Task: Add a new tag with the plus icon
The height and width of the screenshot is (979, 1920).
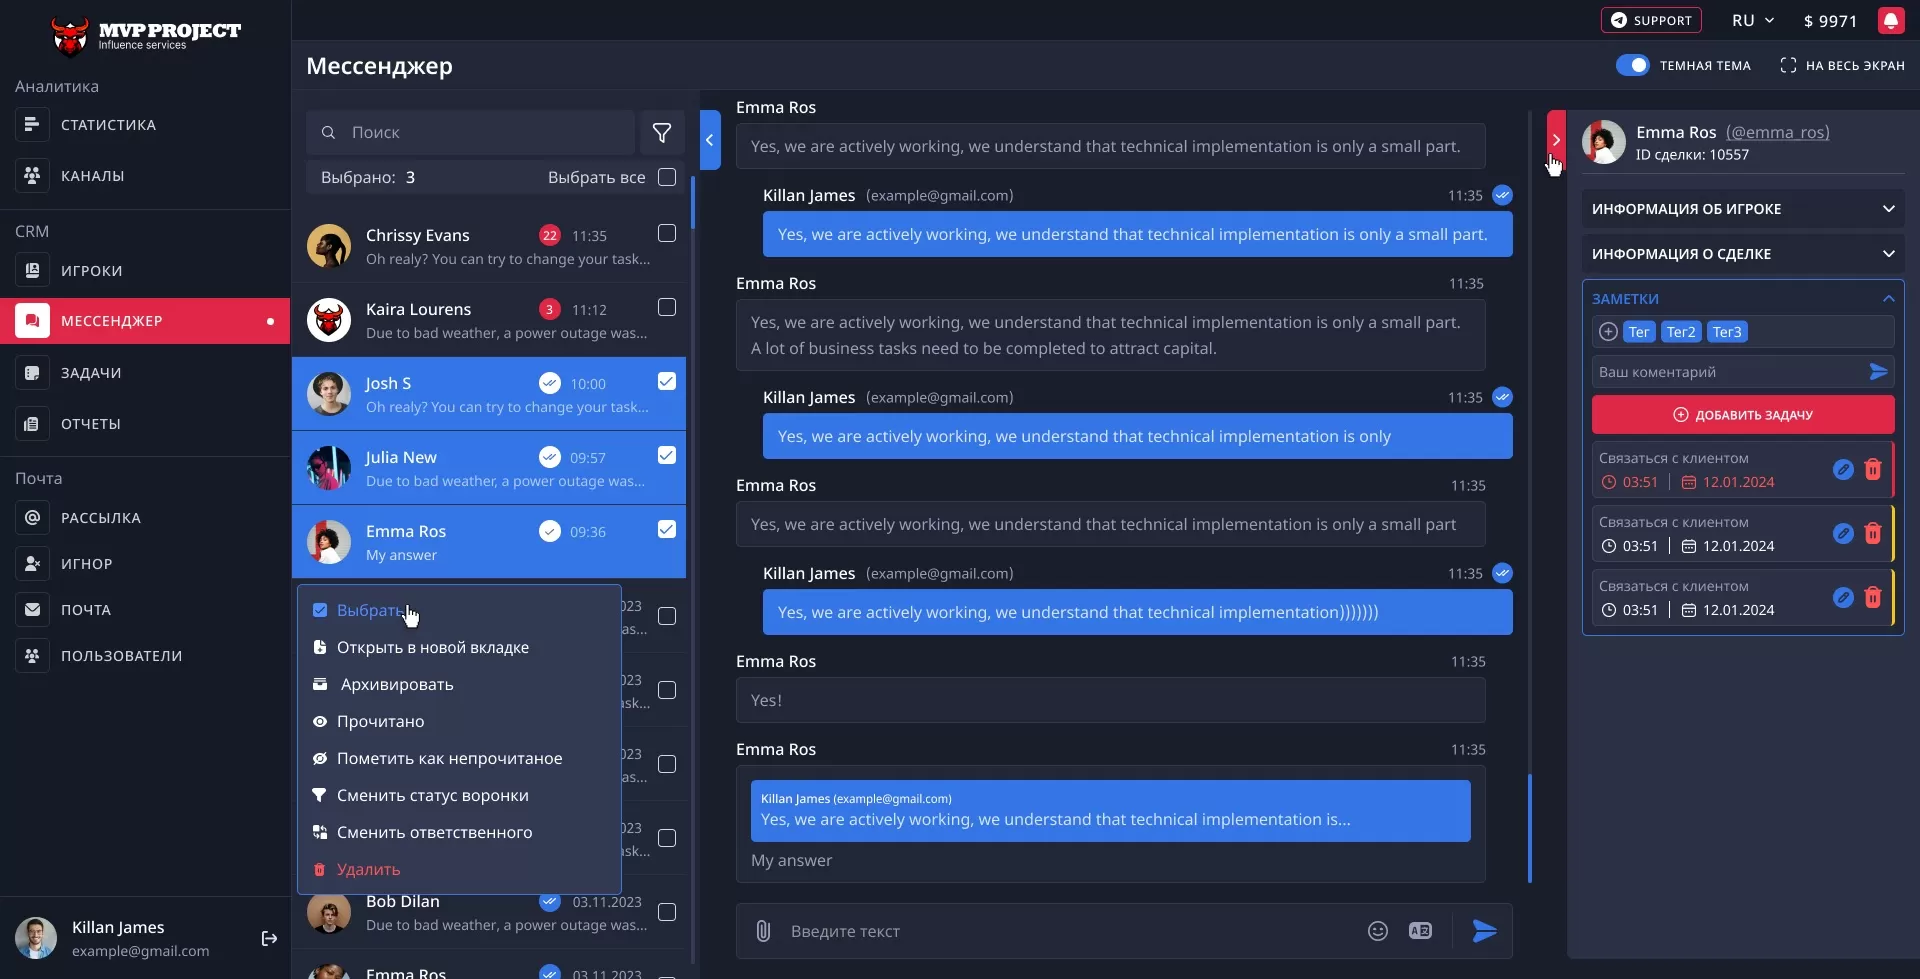Action: click(1608, 332)
